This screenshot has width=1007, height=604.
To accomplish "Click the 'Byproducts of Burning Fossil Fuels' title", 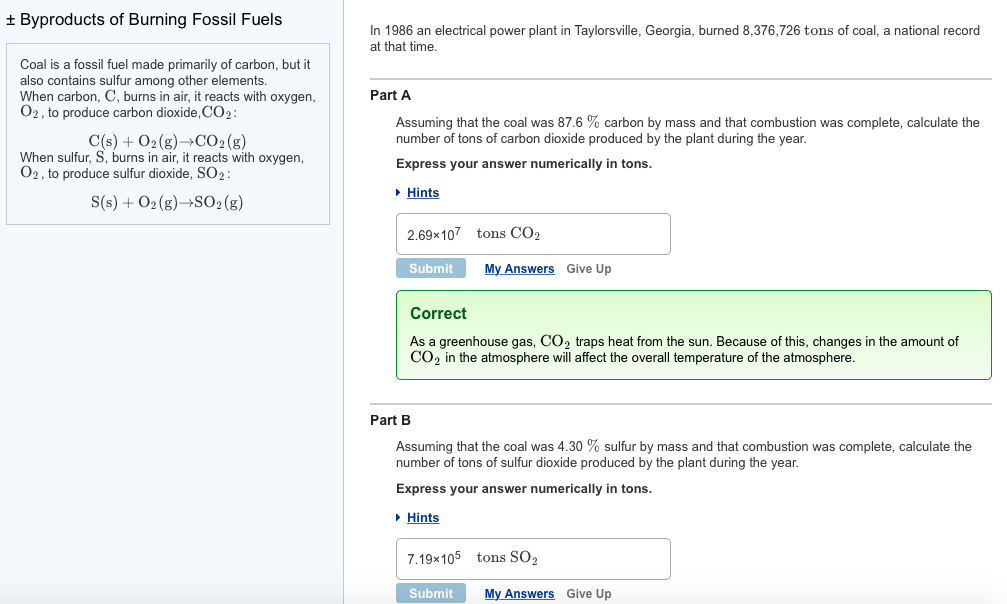I will click(x=151, y=19).
